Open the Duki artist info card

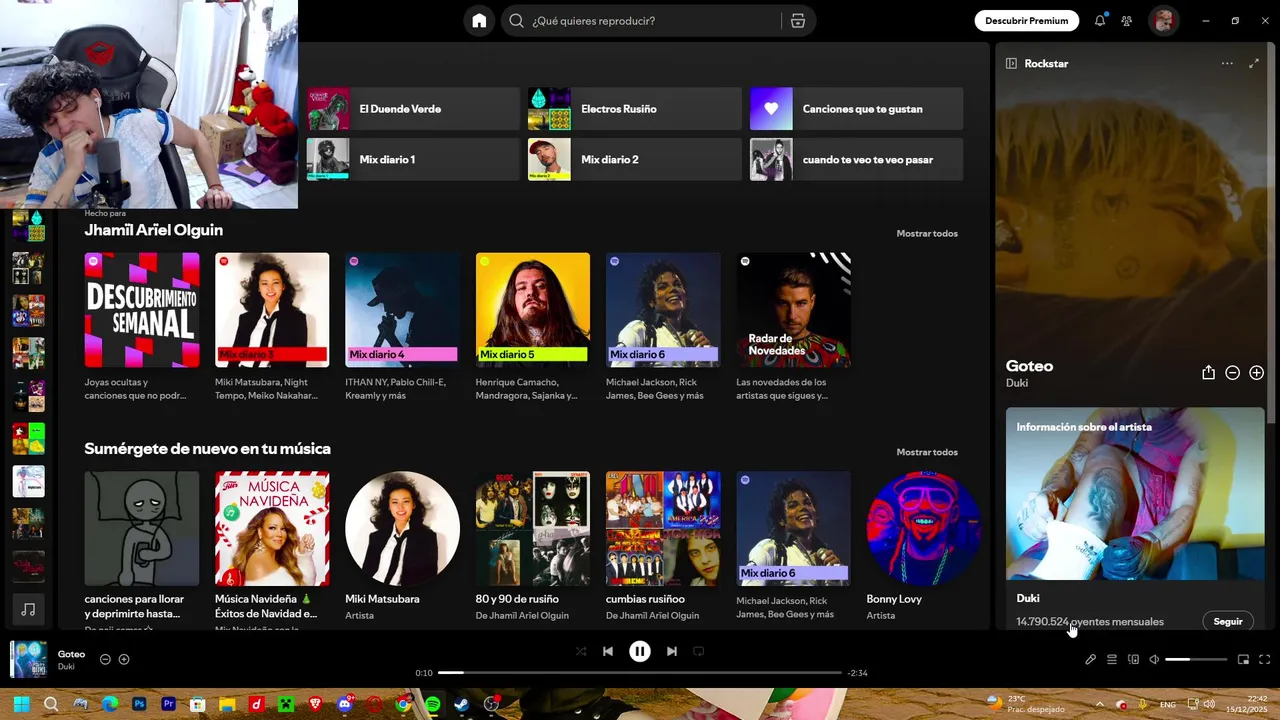tap(1135, 518)
